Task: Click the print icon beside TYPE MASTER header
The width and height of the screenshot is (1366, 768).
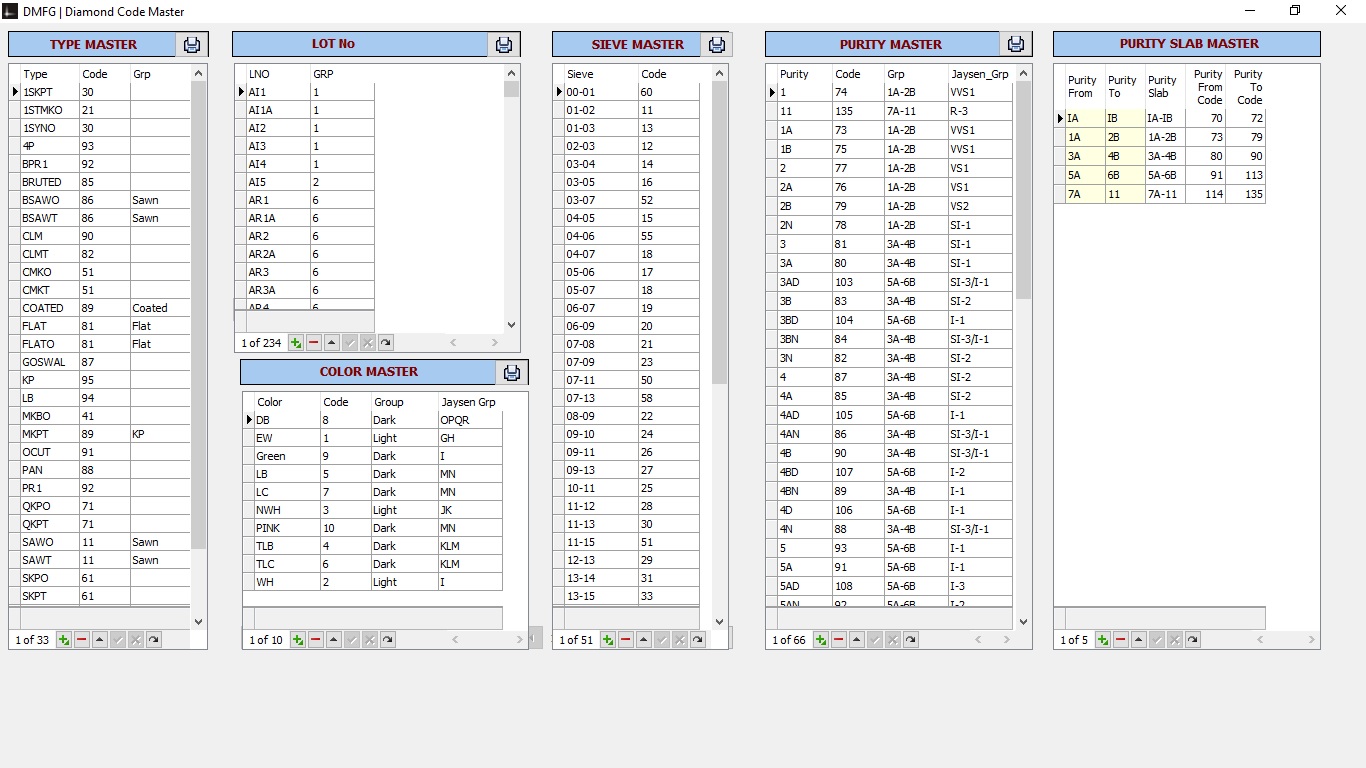Action: coord(192,45)
